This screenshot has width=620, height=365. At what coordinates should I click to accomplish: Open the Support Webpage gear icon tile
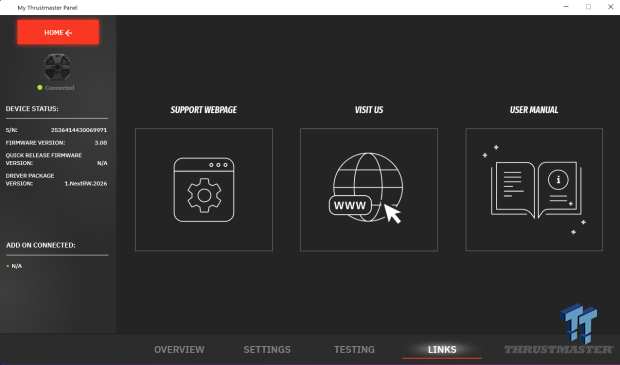pos(204,189)
